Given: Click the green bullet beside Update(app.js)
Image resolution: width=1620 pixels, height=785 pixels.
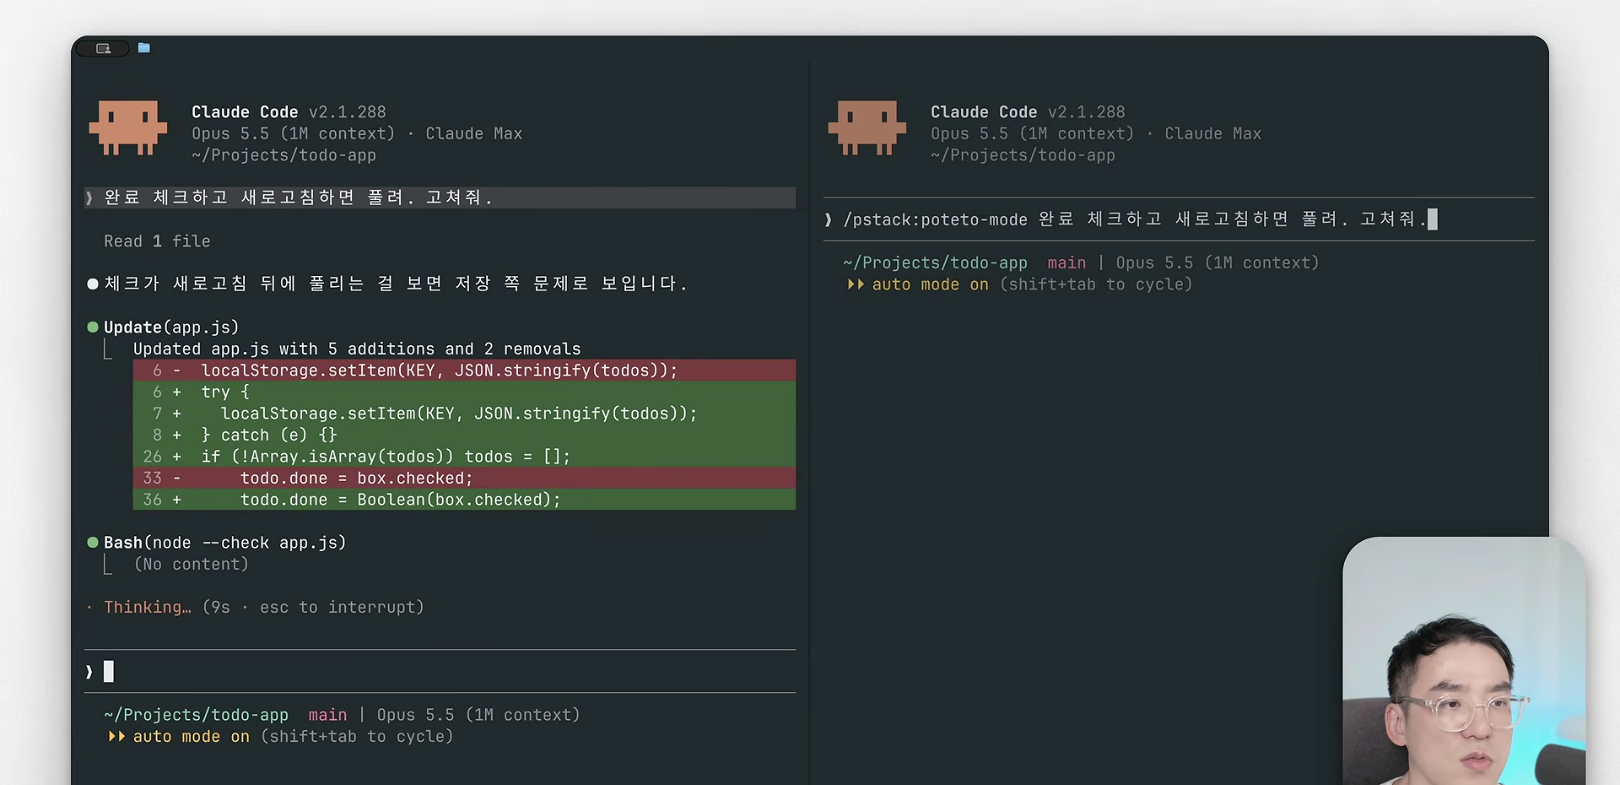Looking at the screenshot, I should click(x=93, y=327).
